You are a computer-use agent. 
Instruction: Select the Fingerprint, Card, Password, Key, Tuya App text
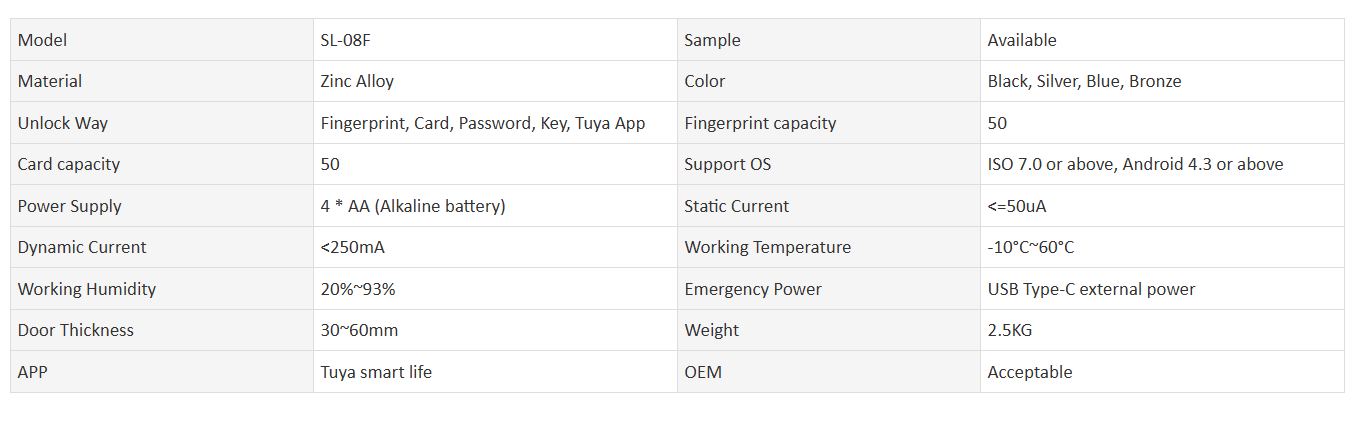coord(483,123)
